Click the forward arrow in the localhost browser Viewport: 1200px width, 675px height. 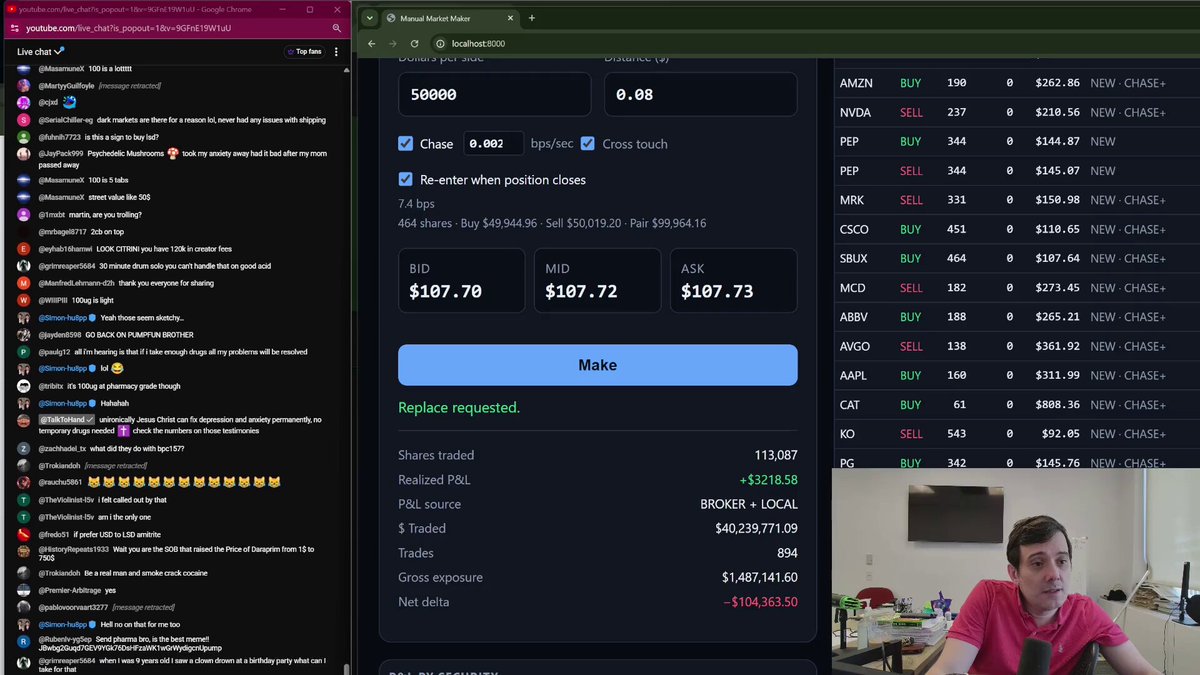[x=393, y=44]
